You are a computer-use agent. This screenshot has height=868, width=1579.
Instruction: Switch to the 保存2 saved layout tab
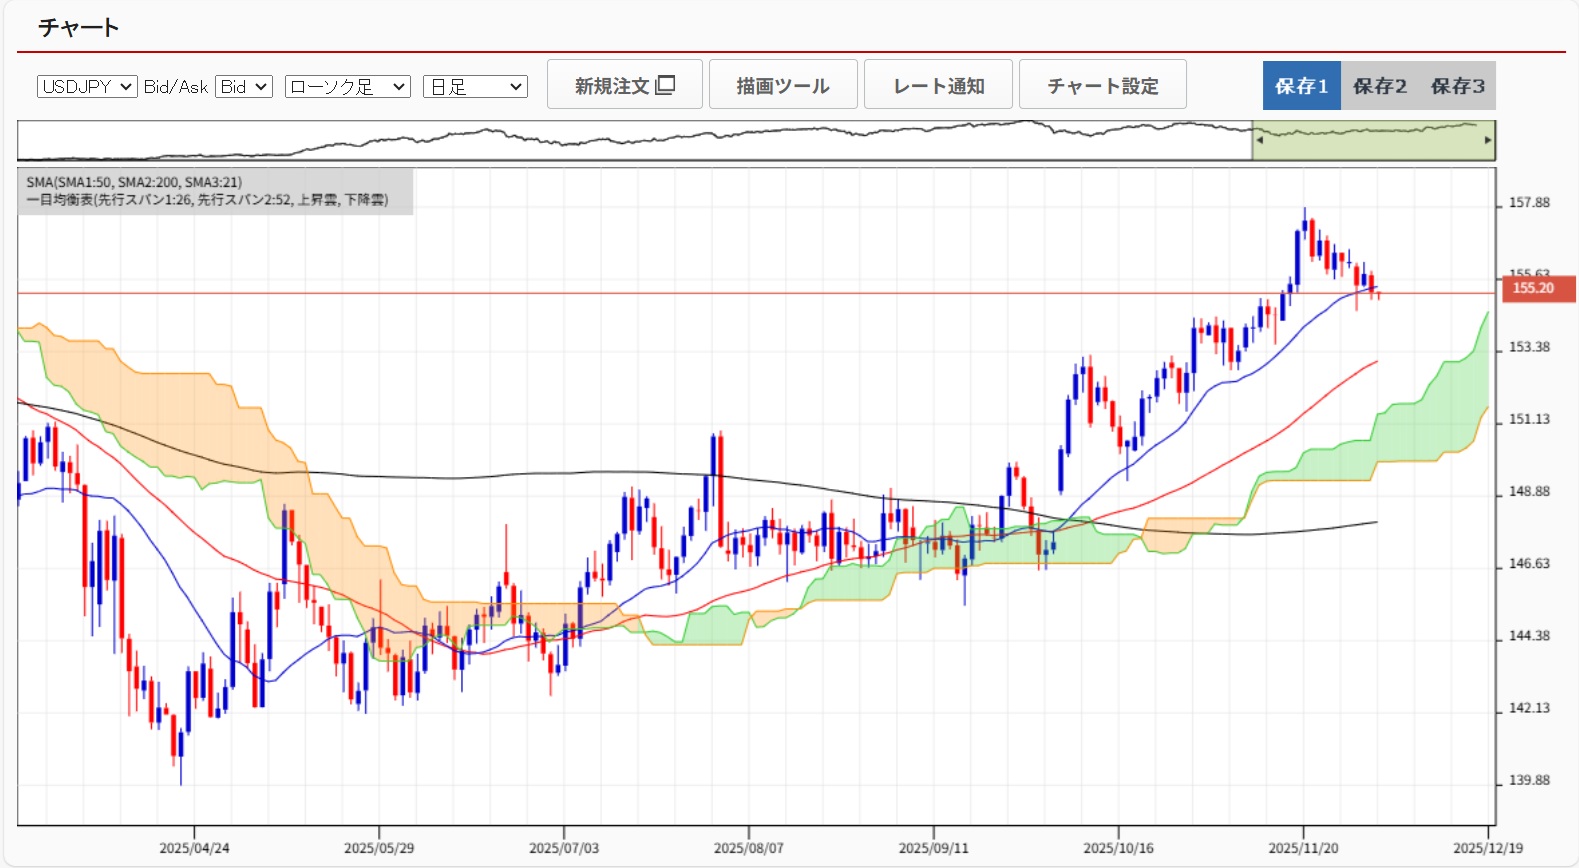tap(1379, 86)
